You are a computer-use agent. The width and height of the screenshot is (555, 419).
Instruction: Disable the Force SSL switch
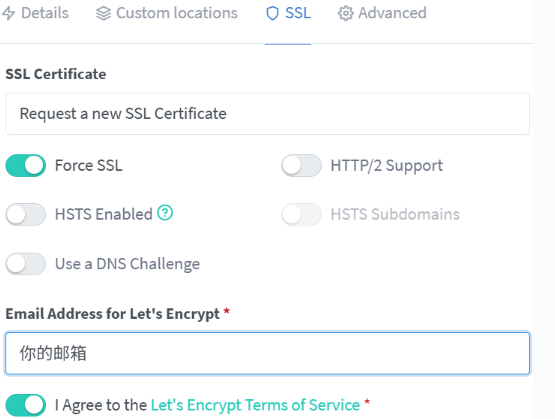(25, 165)
